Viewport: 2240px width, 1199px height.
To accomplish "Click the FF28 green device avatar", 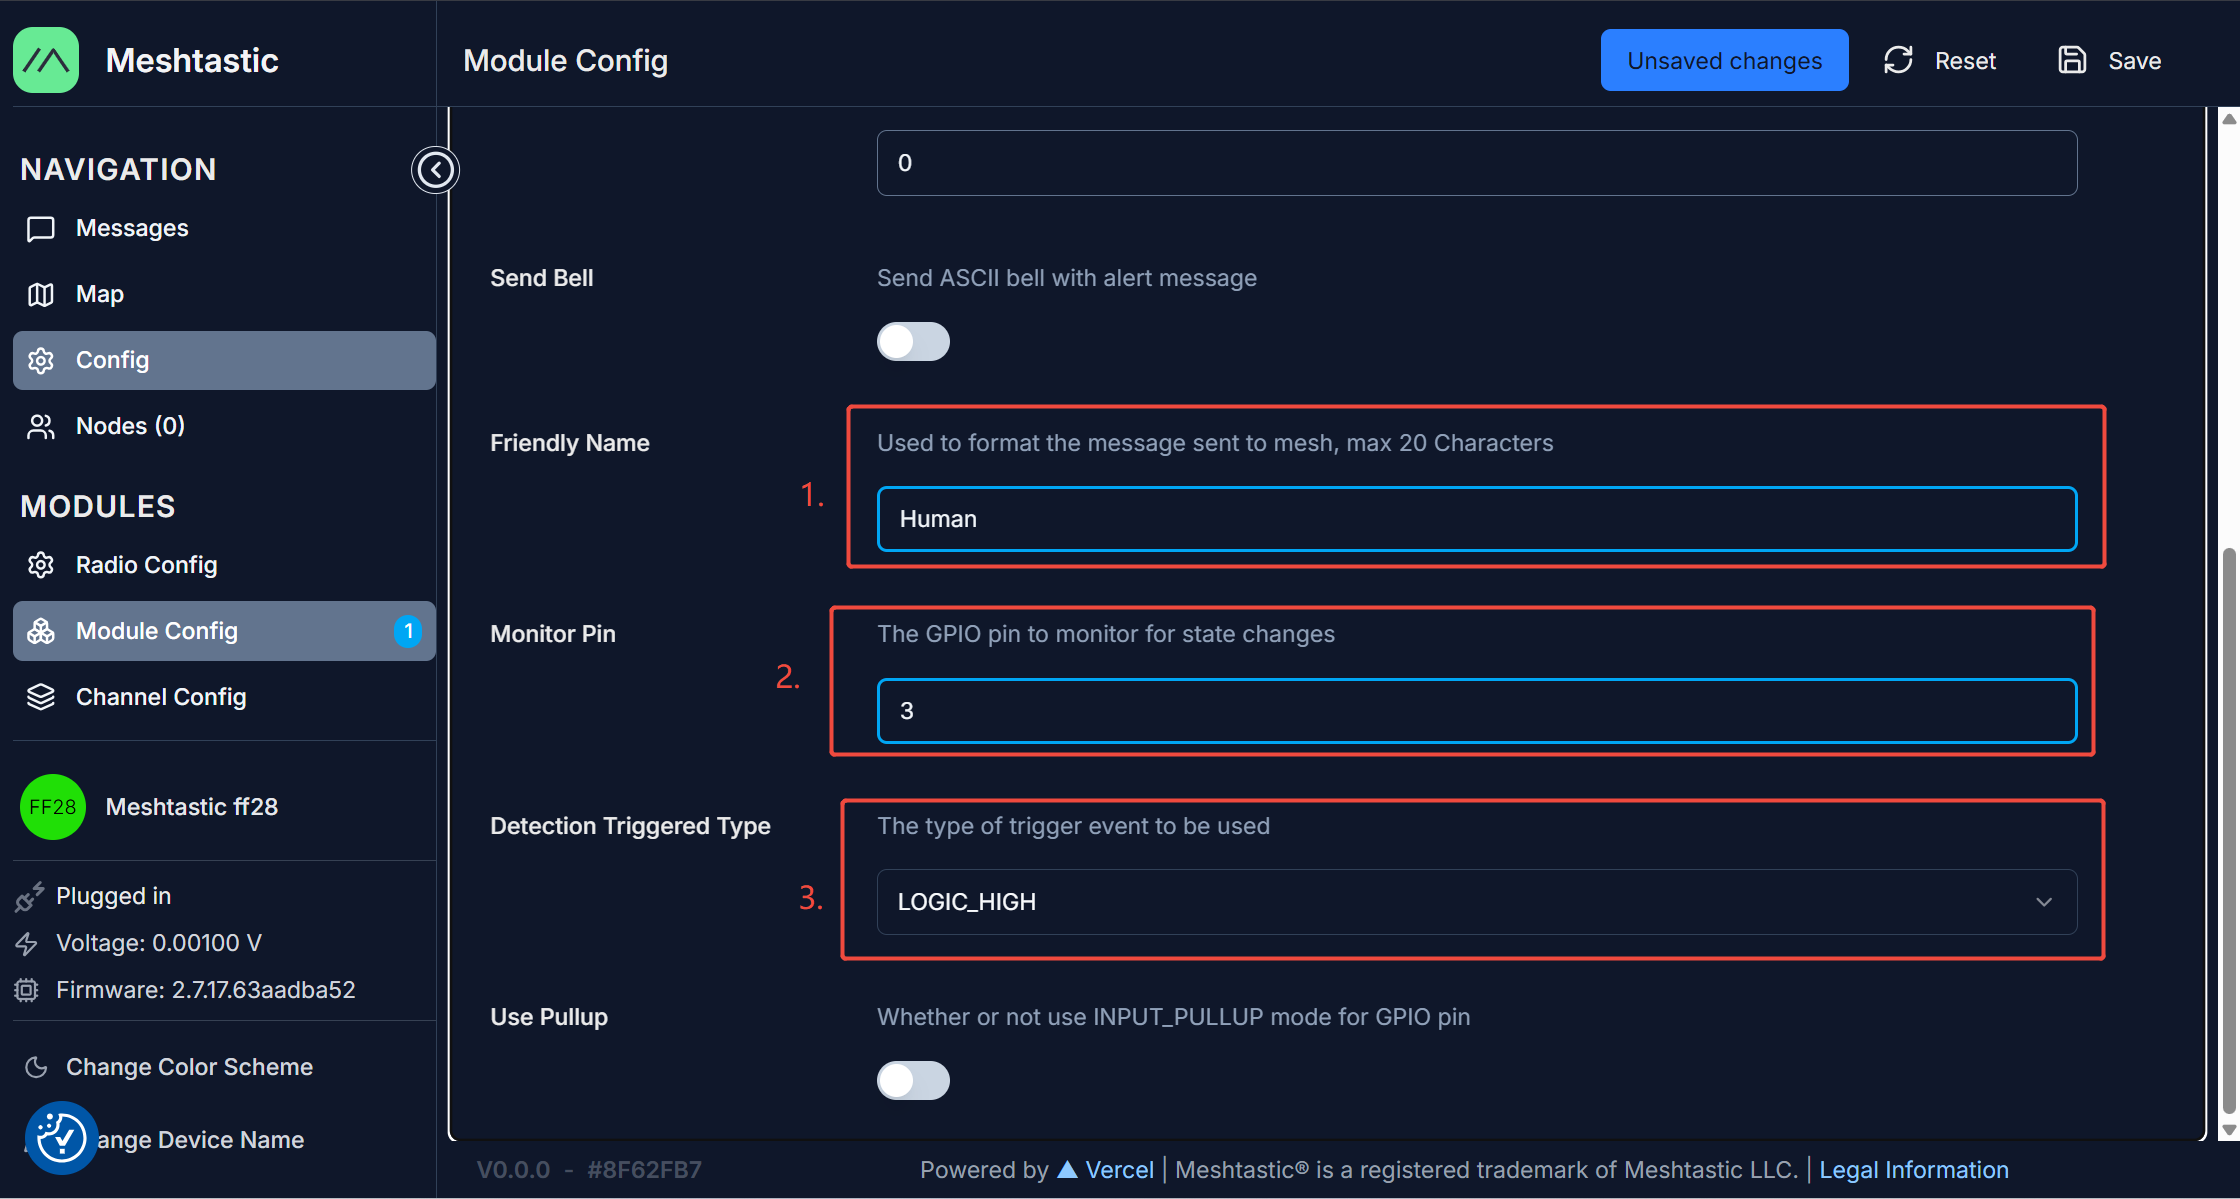I will tap(52, 807).
